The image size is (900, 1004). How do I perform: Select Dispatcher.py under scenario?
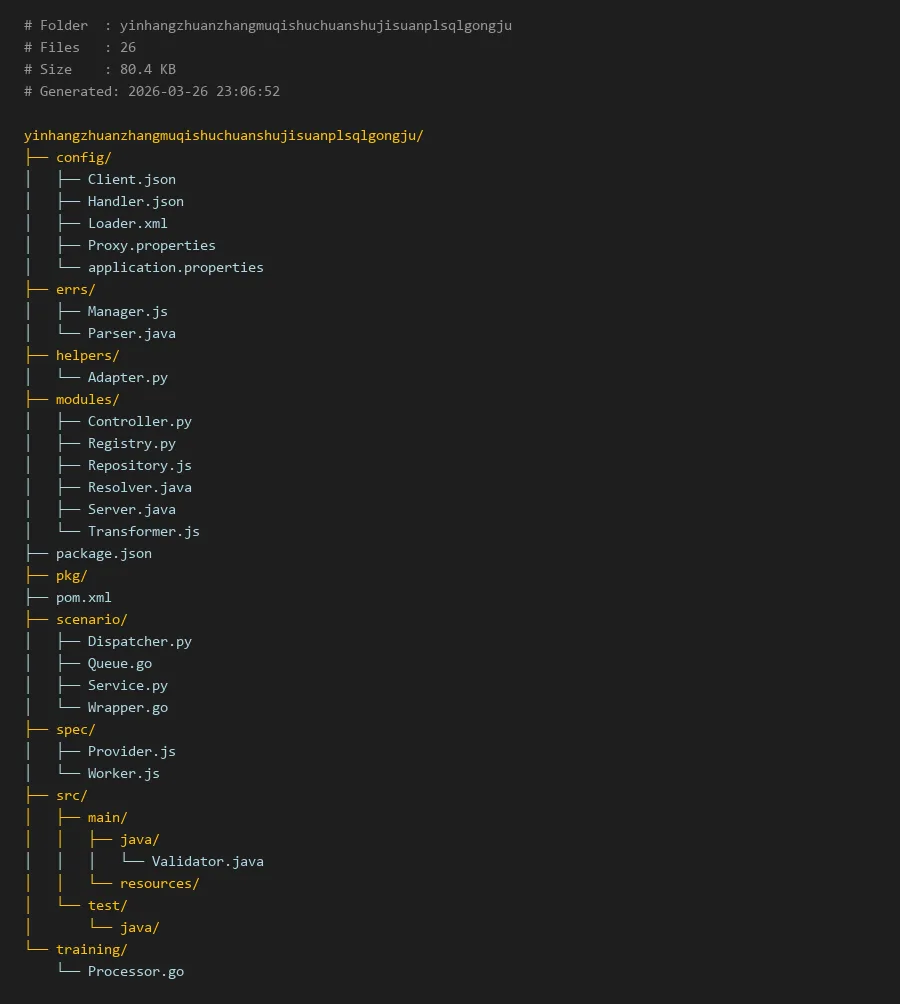pyautogui.click(x=139, y=642)
